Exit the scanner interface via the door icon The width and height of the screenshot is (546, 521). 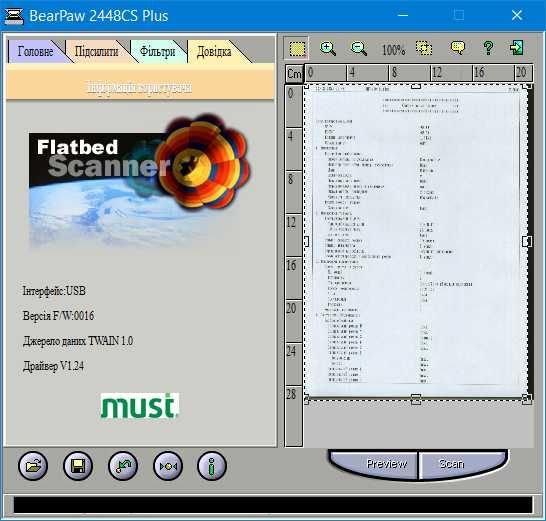click(x=516, y=47)
